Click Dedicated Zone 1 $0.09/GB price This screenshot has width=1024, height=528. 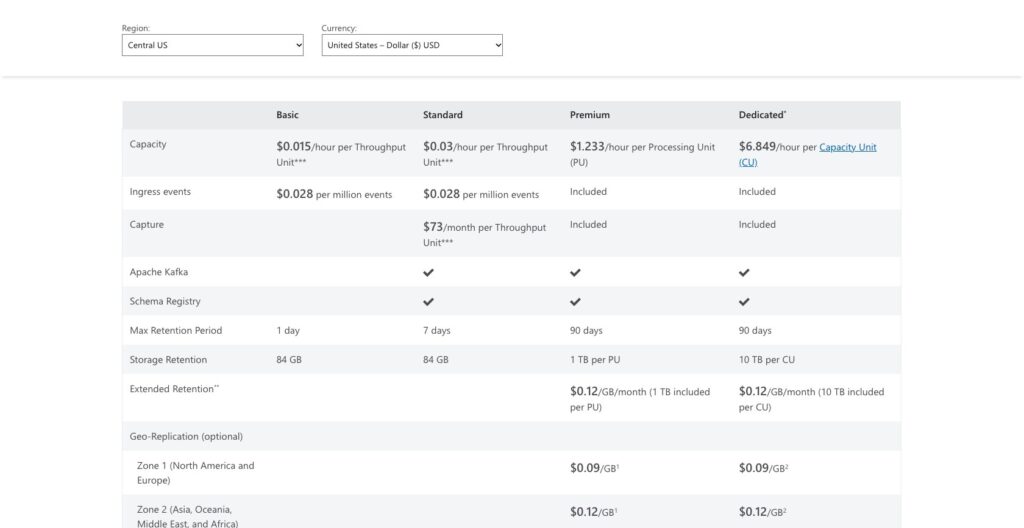click(x=763, y=468)
